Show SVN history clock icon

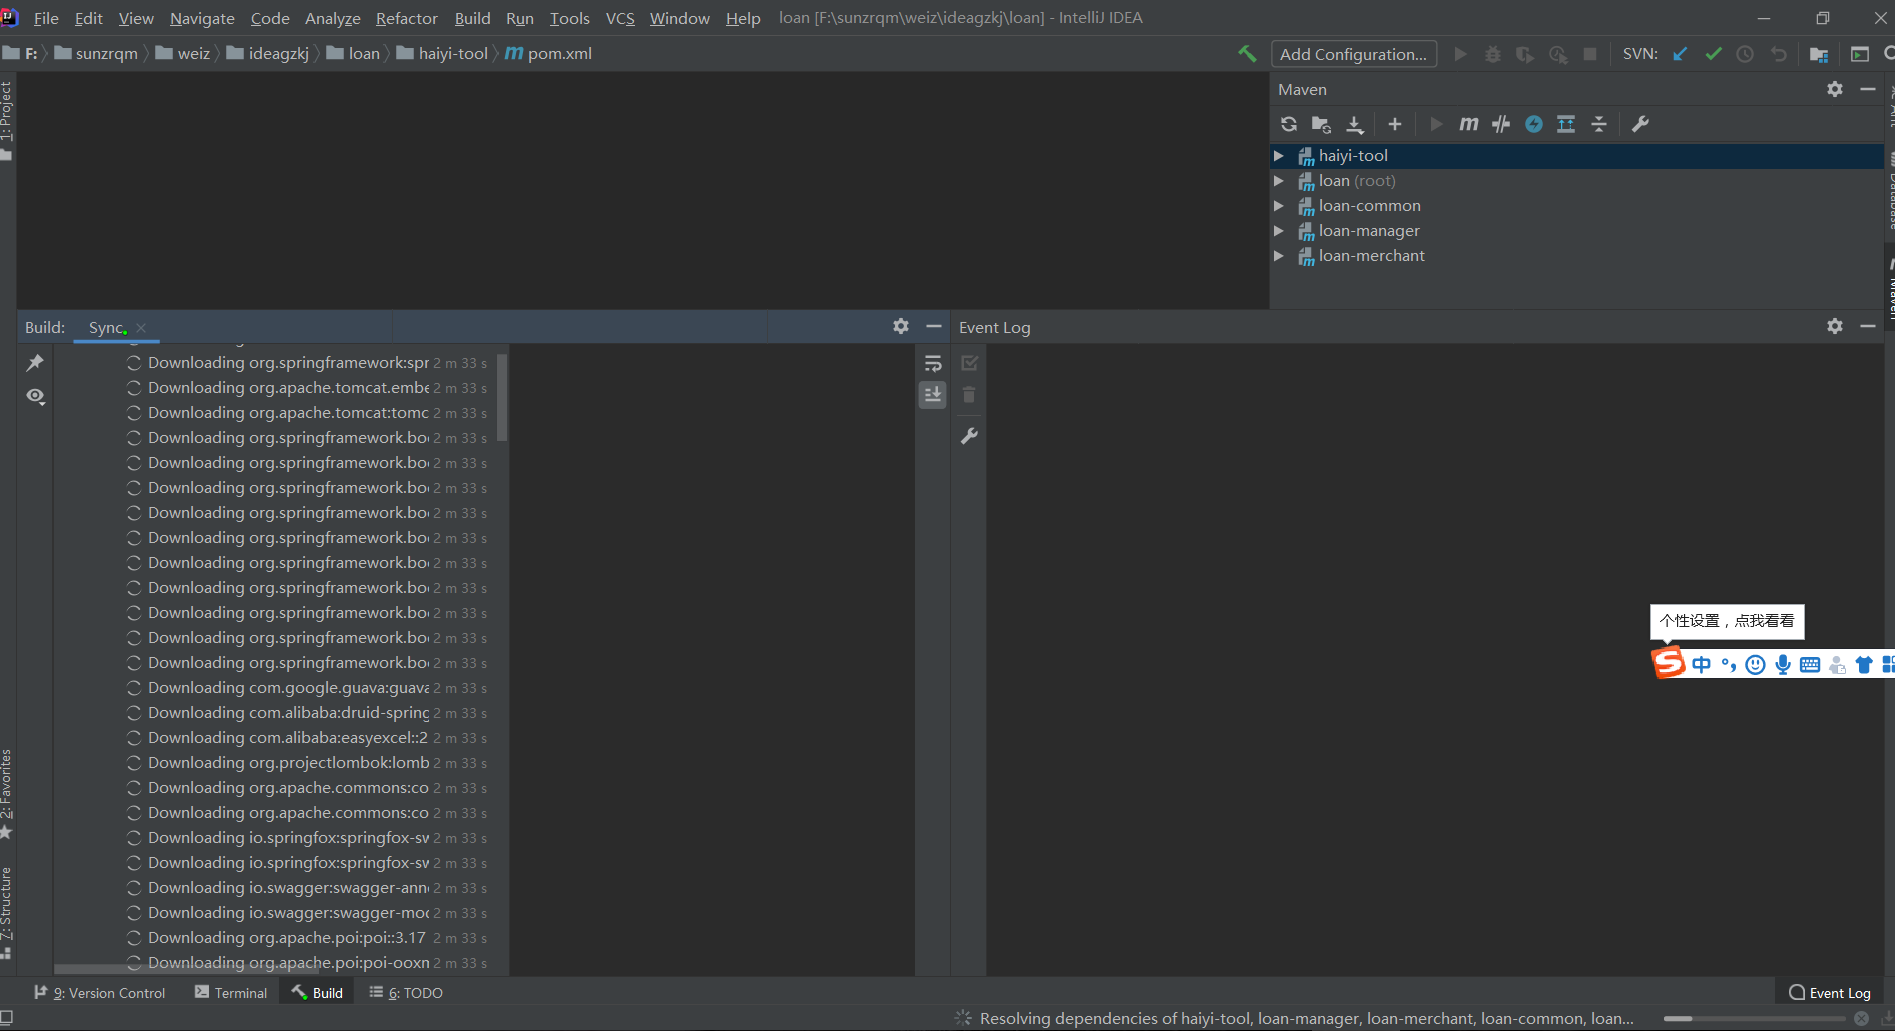pos(1745,54)
